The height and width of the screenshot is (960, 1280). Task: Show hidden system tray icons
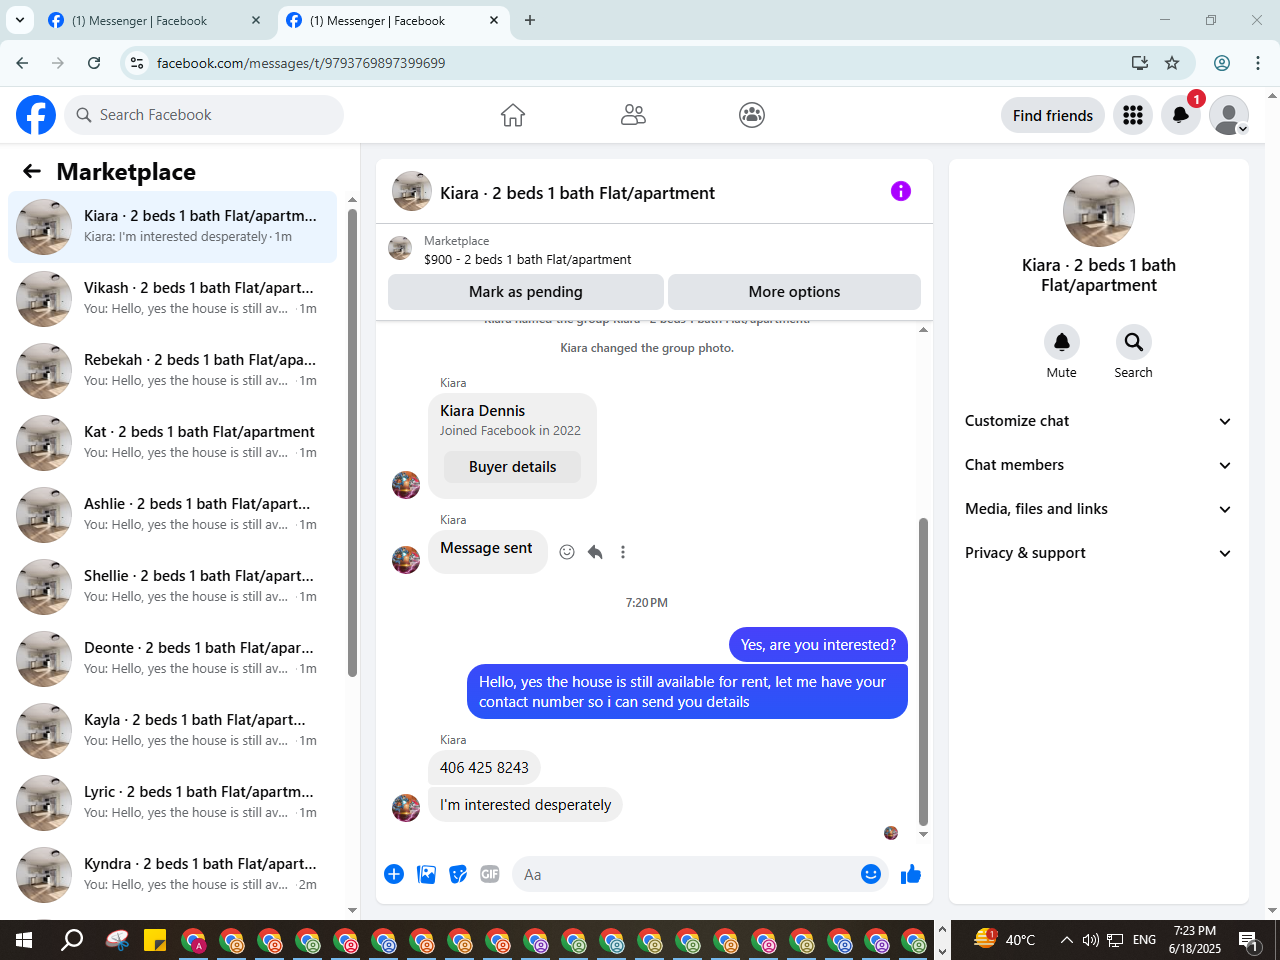coord(1066,940)
